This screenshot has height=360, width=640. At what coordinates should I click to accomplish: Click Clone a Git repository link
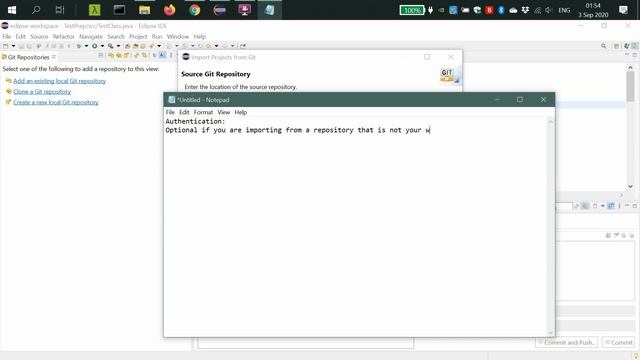42,91
